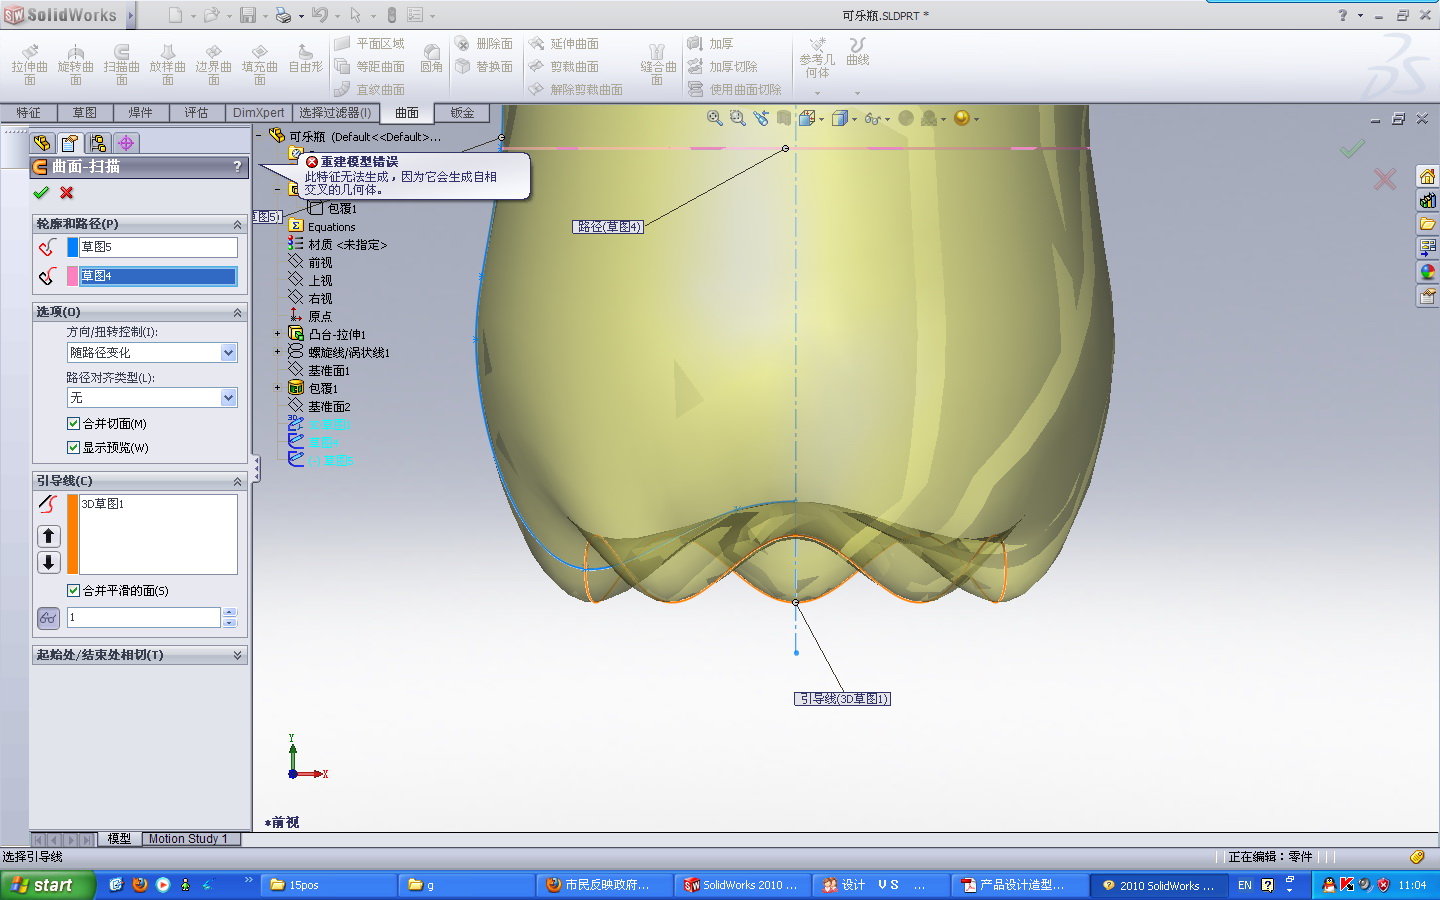The image size is (1440, 900).
Task: Expand the 包覆1 feature tree node
Action: point(278,388)
